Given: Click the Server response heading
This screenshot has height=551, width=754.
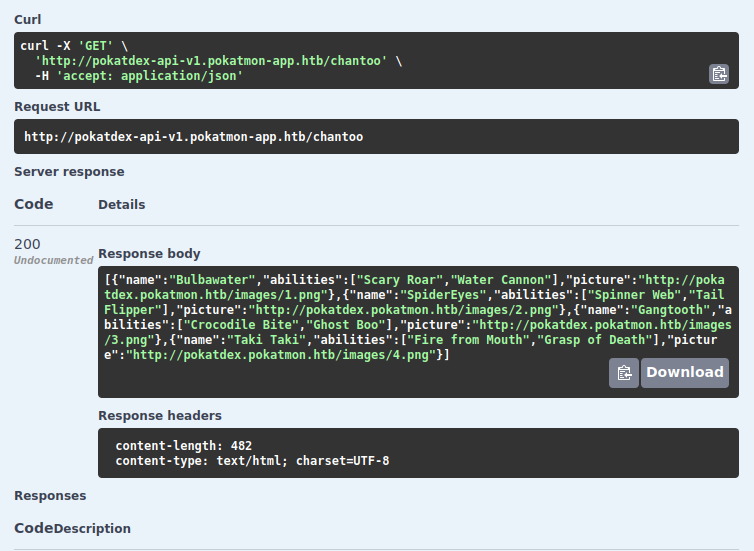Looking at the screenshot, I should (69, 172).
